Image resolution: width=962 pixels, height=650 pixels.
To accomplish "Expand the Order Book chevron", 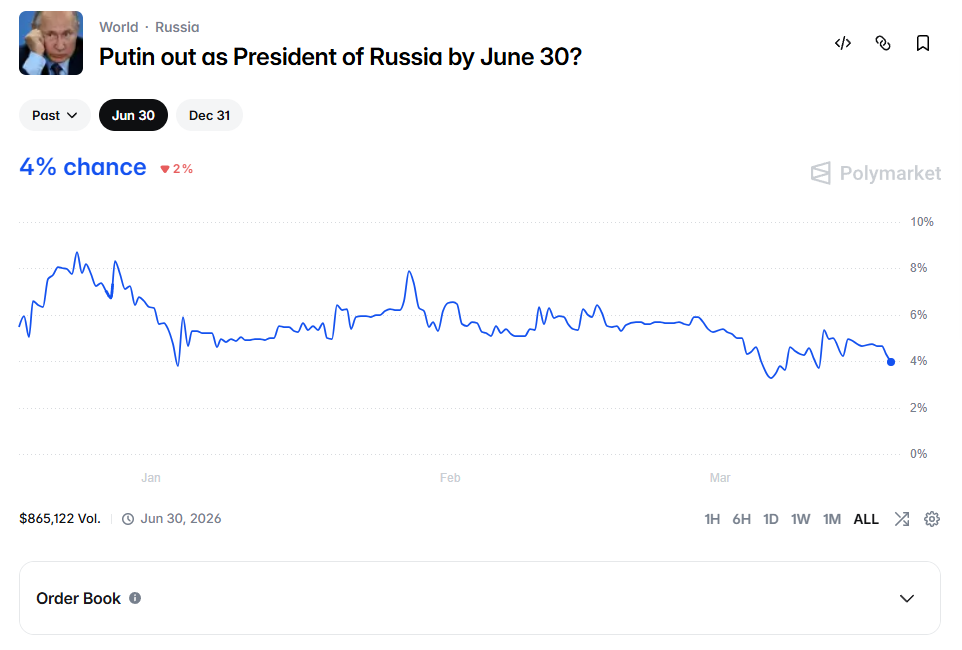I will pyautogui.click(x=907, y=598).
